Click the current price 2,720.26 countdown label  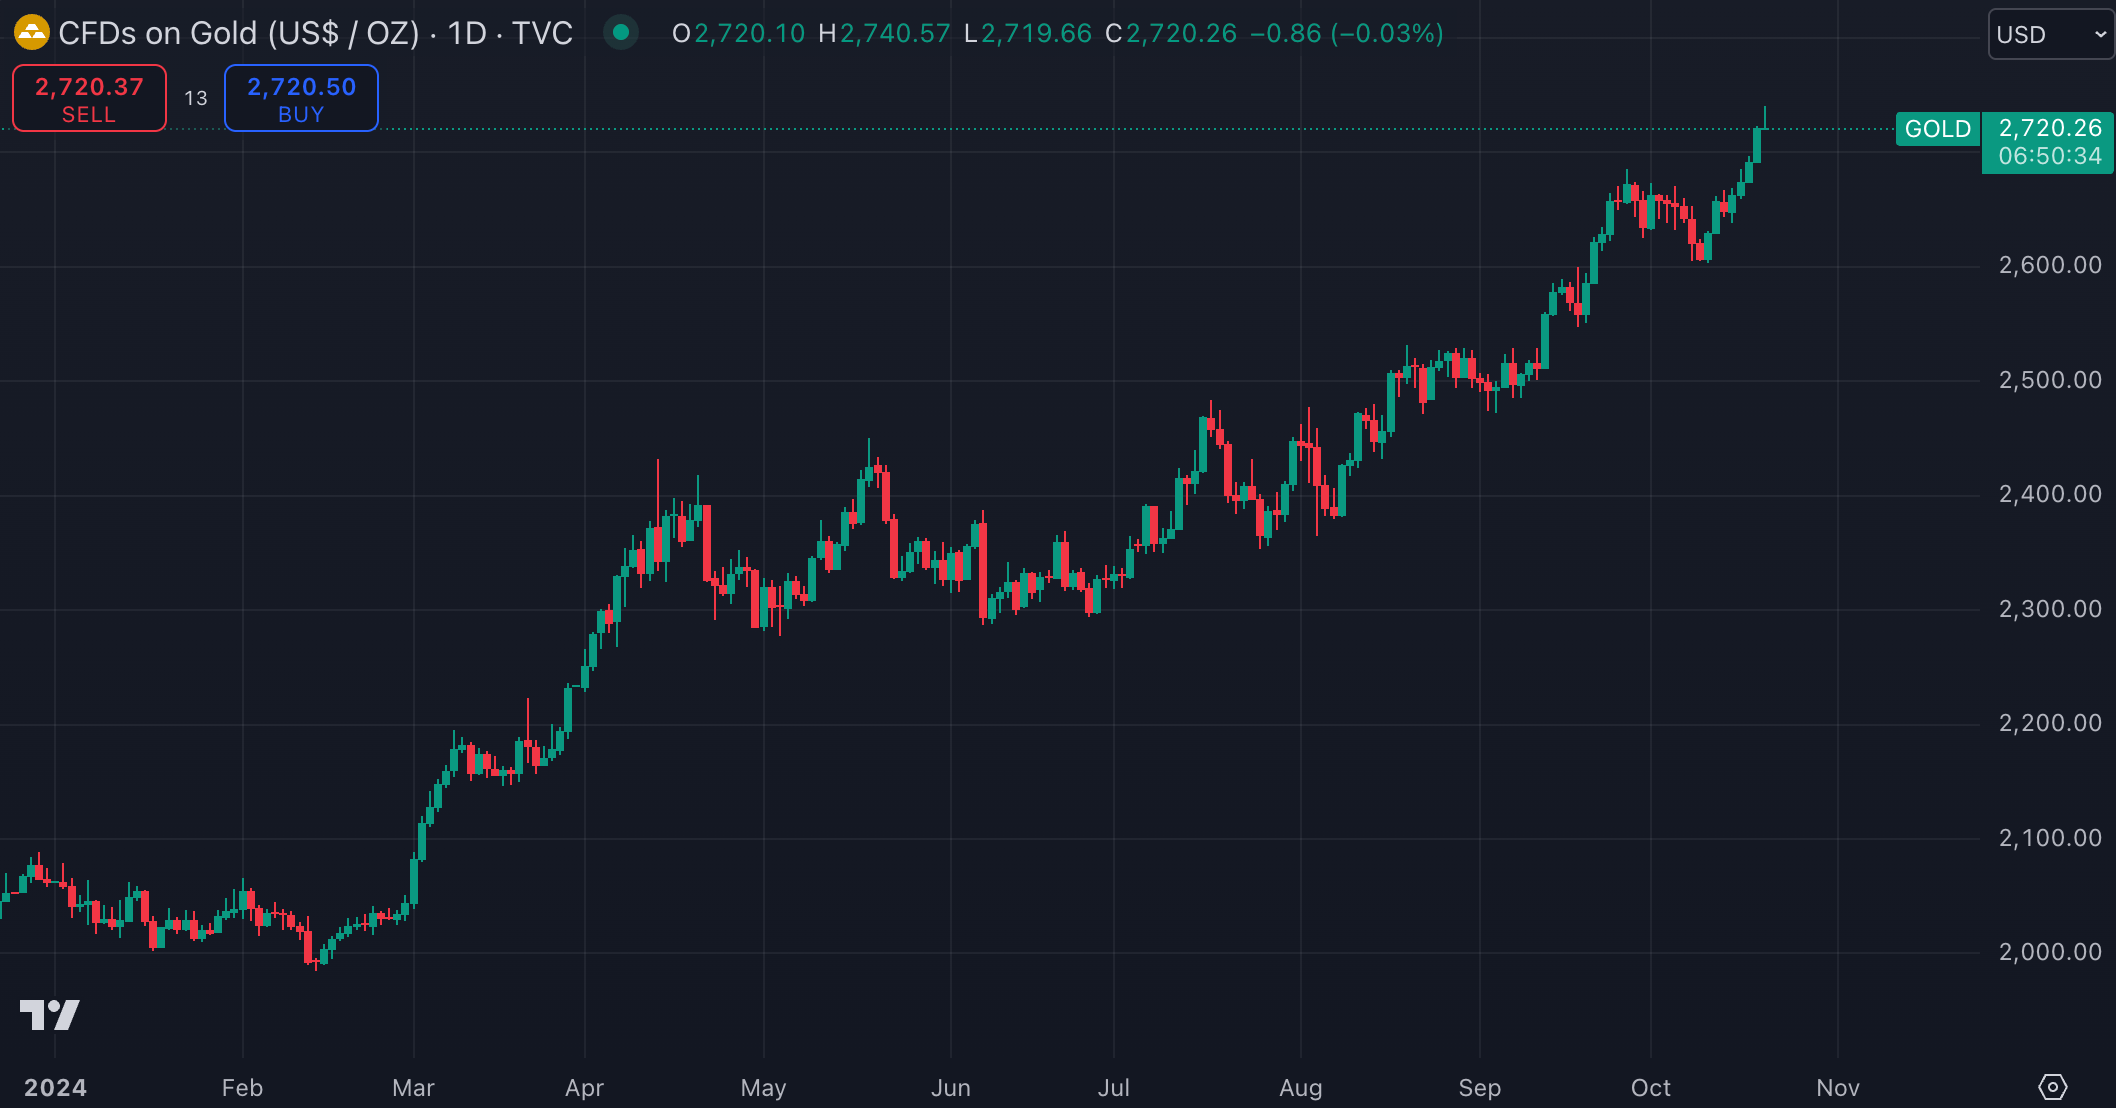(x=2048, y=142)
